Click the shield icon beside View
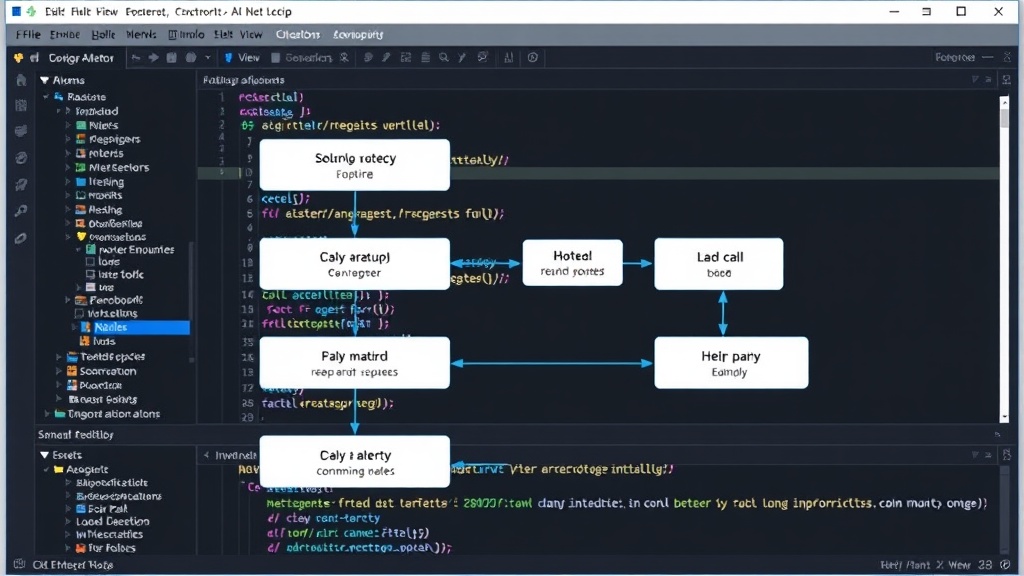Viewport: 1024px width, 576px height. coord(229,57)
